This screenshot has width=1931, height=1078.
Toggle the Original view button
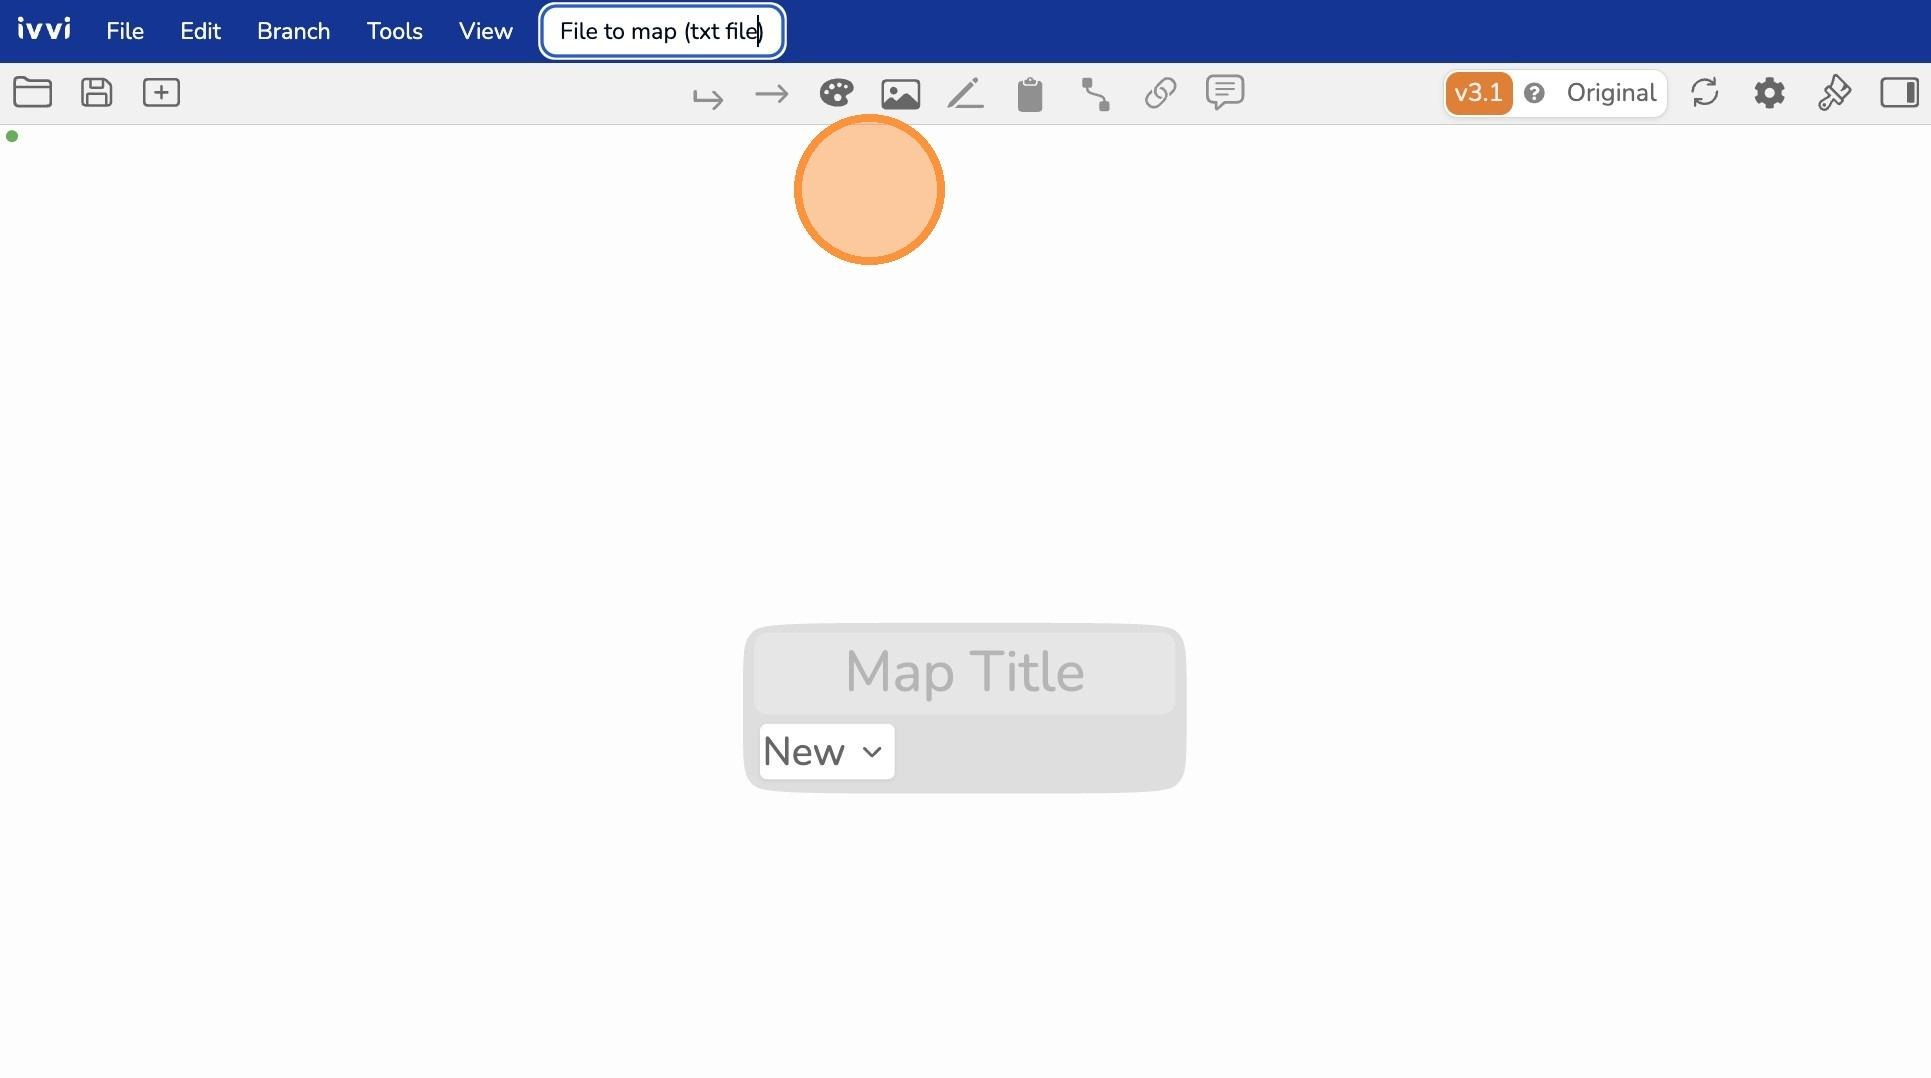click(1611, 93)
